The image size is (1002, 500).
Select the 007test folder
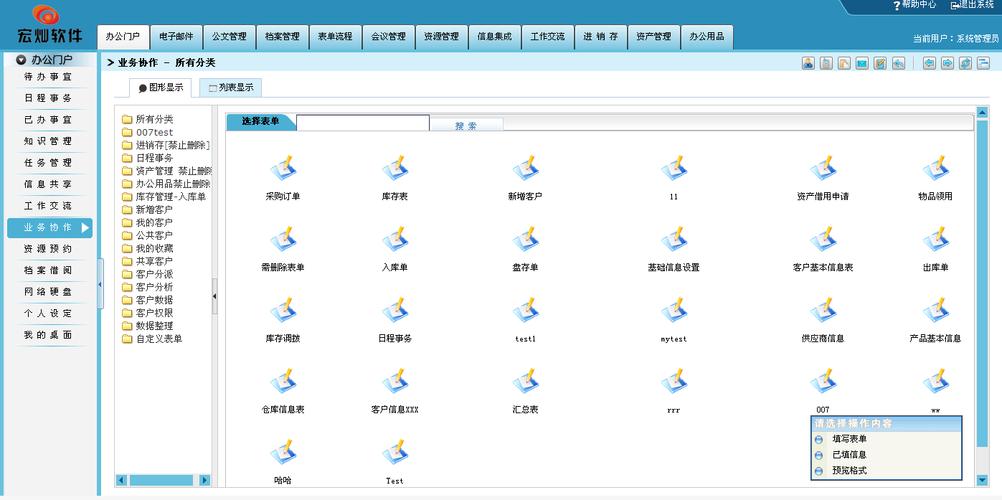point(154,132)
